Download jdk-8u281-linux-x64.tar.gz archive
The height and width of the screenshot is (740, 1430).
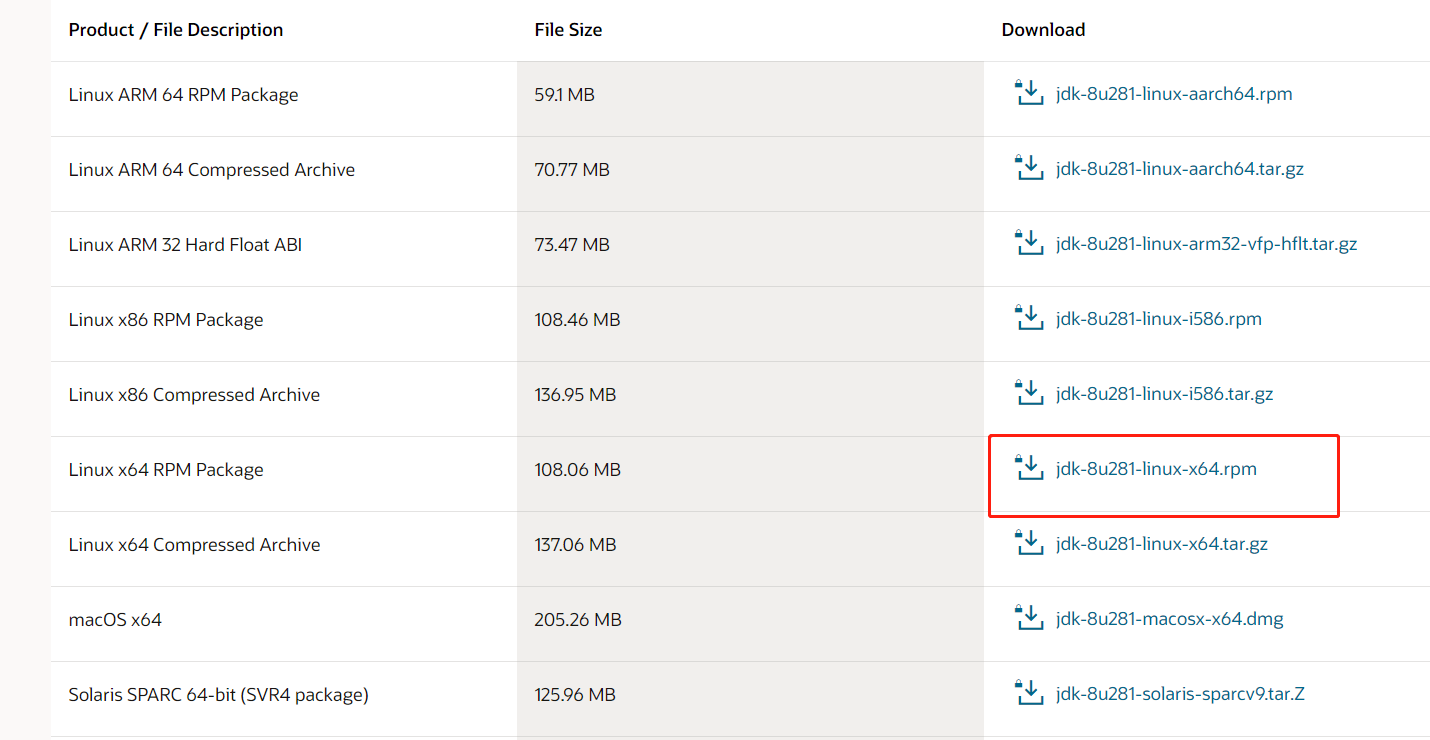click(x=1162, y=544)
